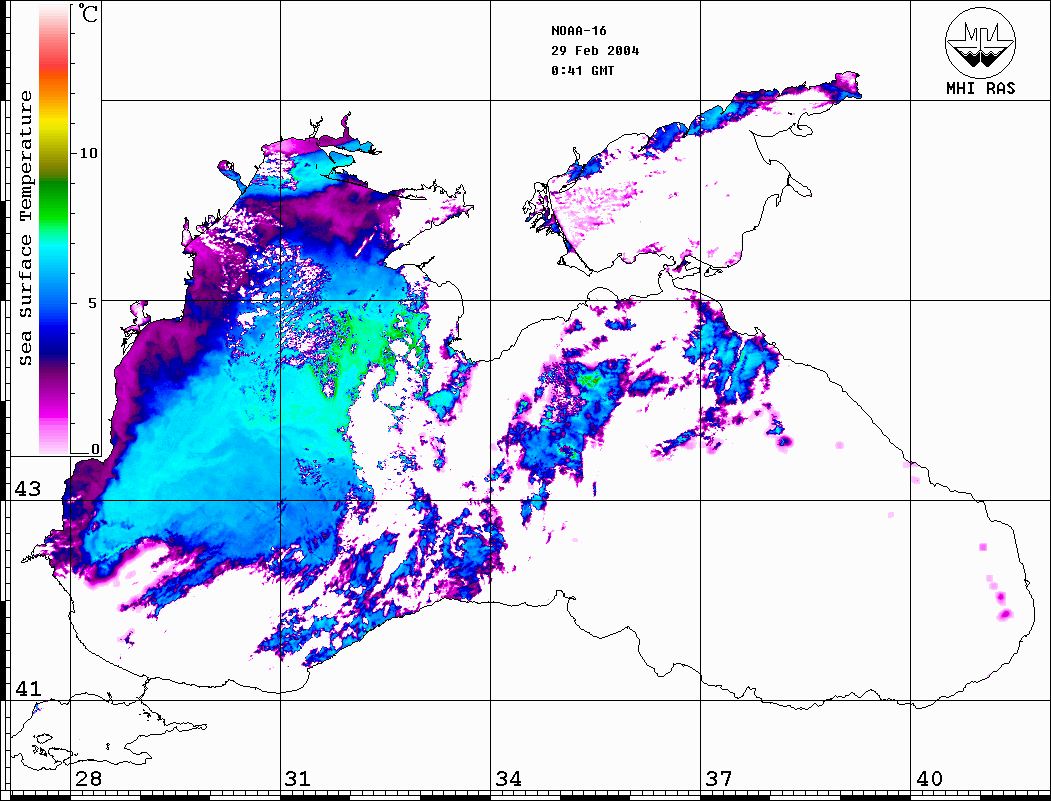The height and width of the screenshot is (801, 1051).
Task: Select the 'NOAA-16' satellite label
Action: click(x=578, y=31)
